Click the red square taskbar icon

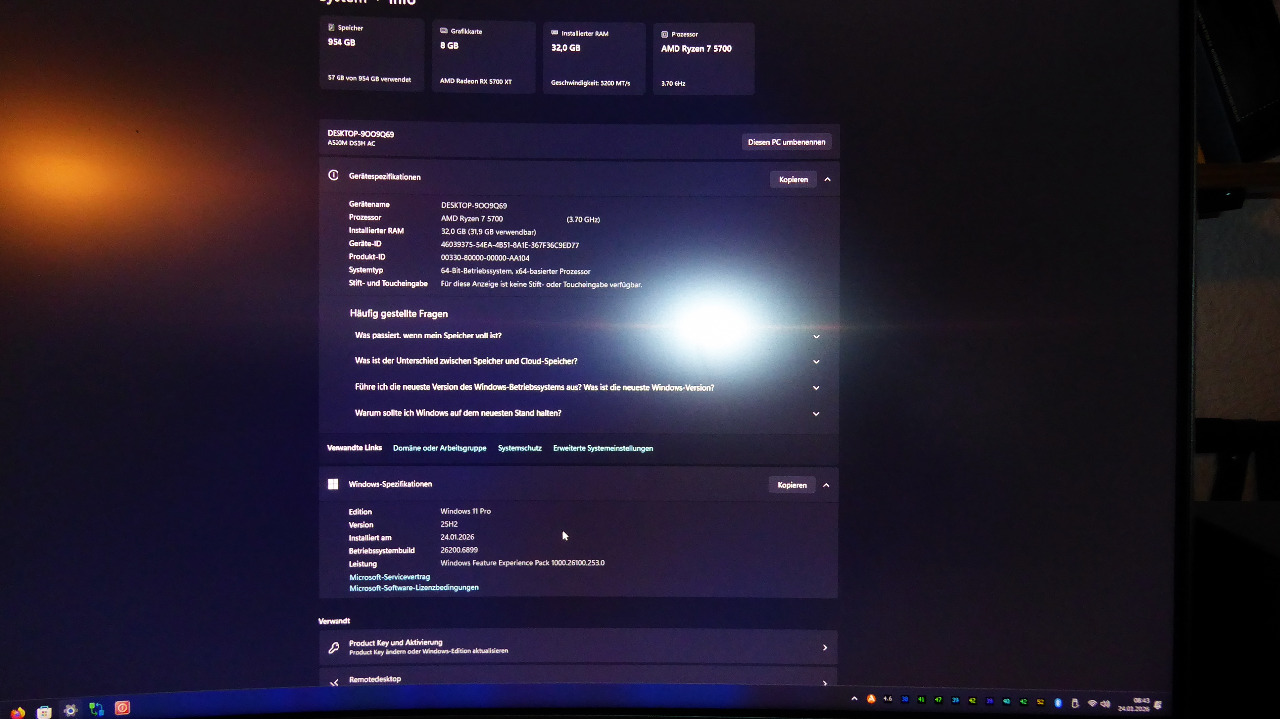tap(122, 708)
